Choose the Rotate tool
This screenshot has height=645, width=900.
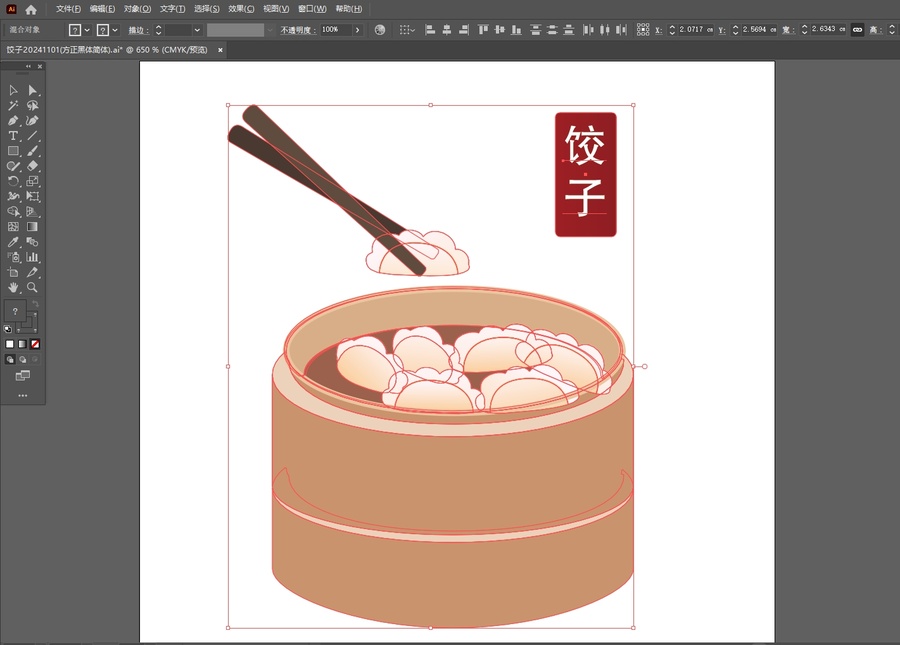tap(13, 181)
